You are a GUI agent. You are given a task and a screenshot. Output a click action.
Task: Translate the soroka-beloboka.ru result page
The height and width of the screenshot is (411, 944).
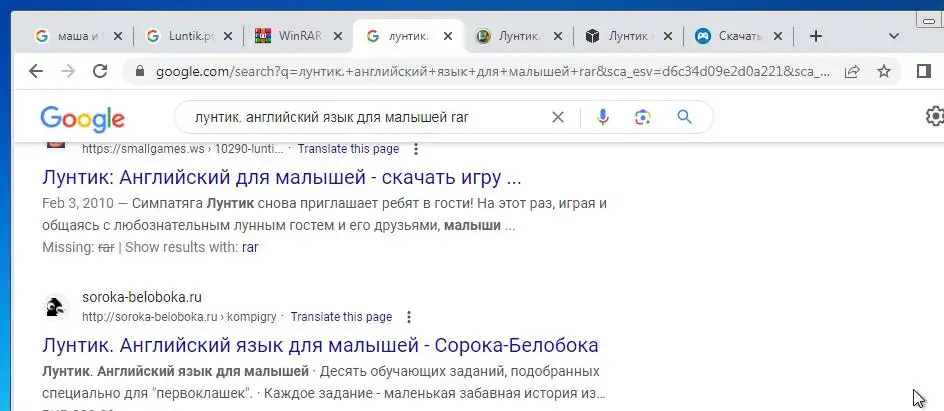(341, 317)
